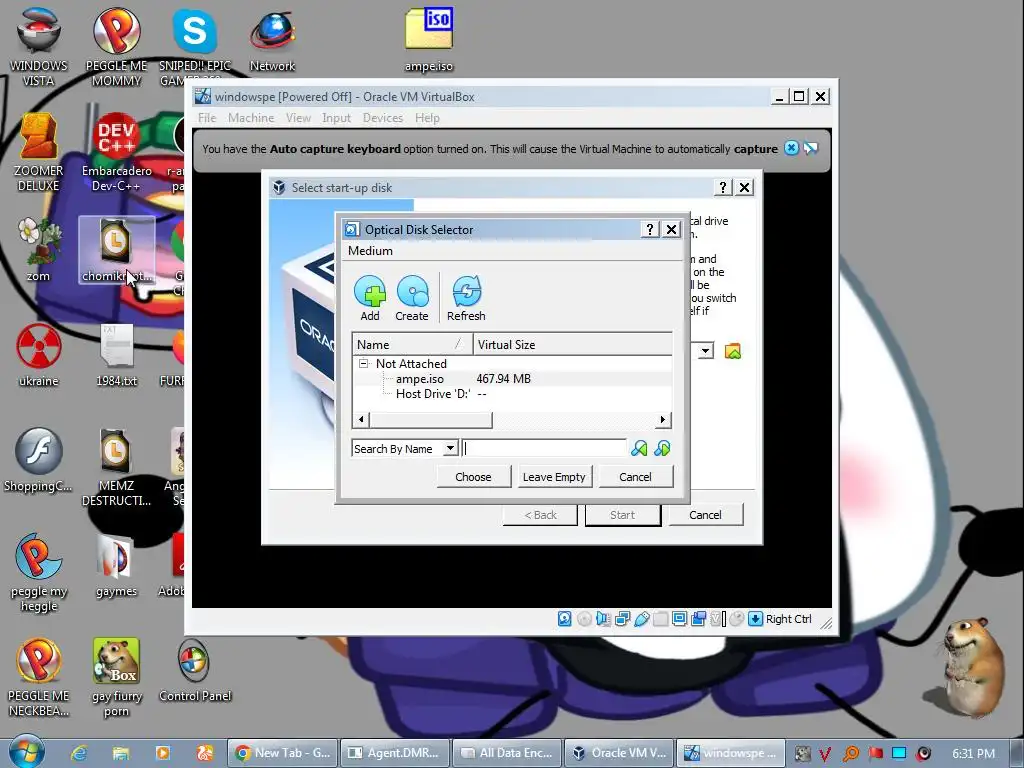Click the optical drive status icon
The height and width of the screenshot is (768, 1024).
click(x=584, y=618)
